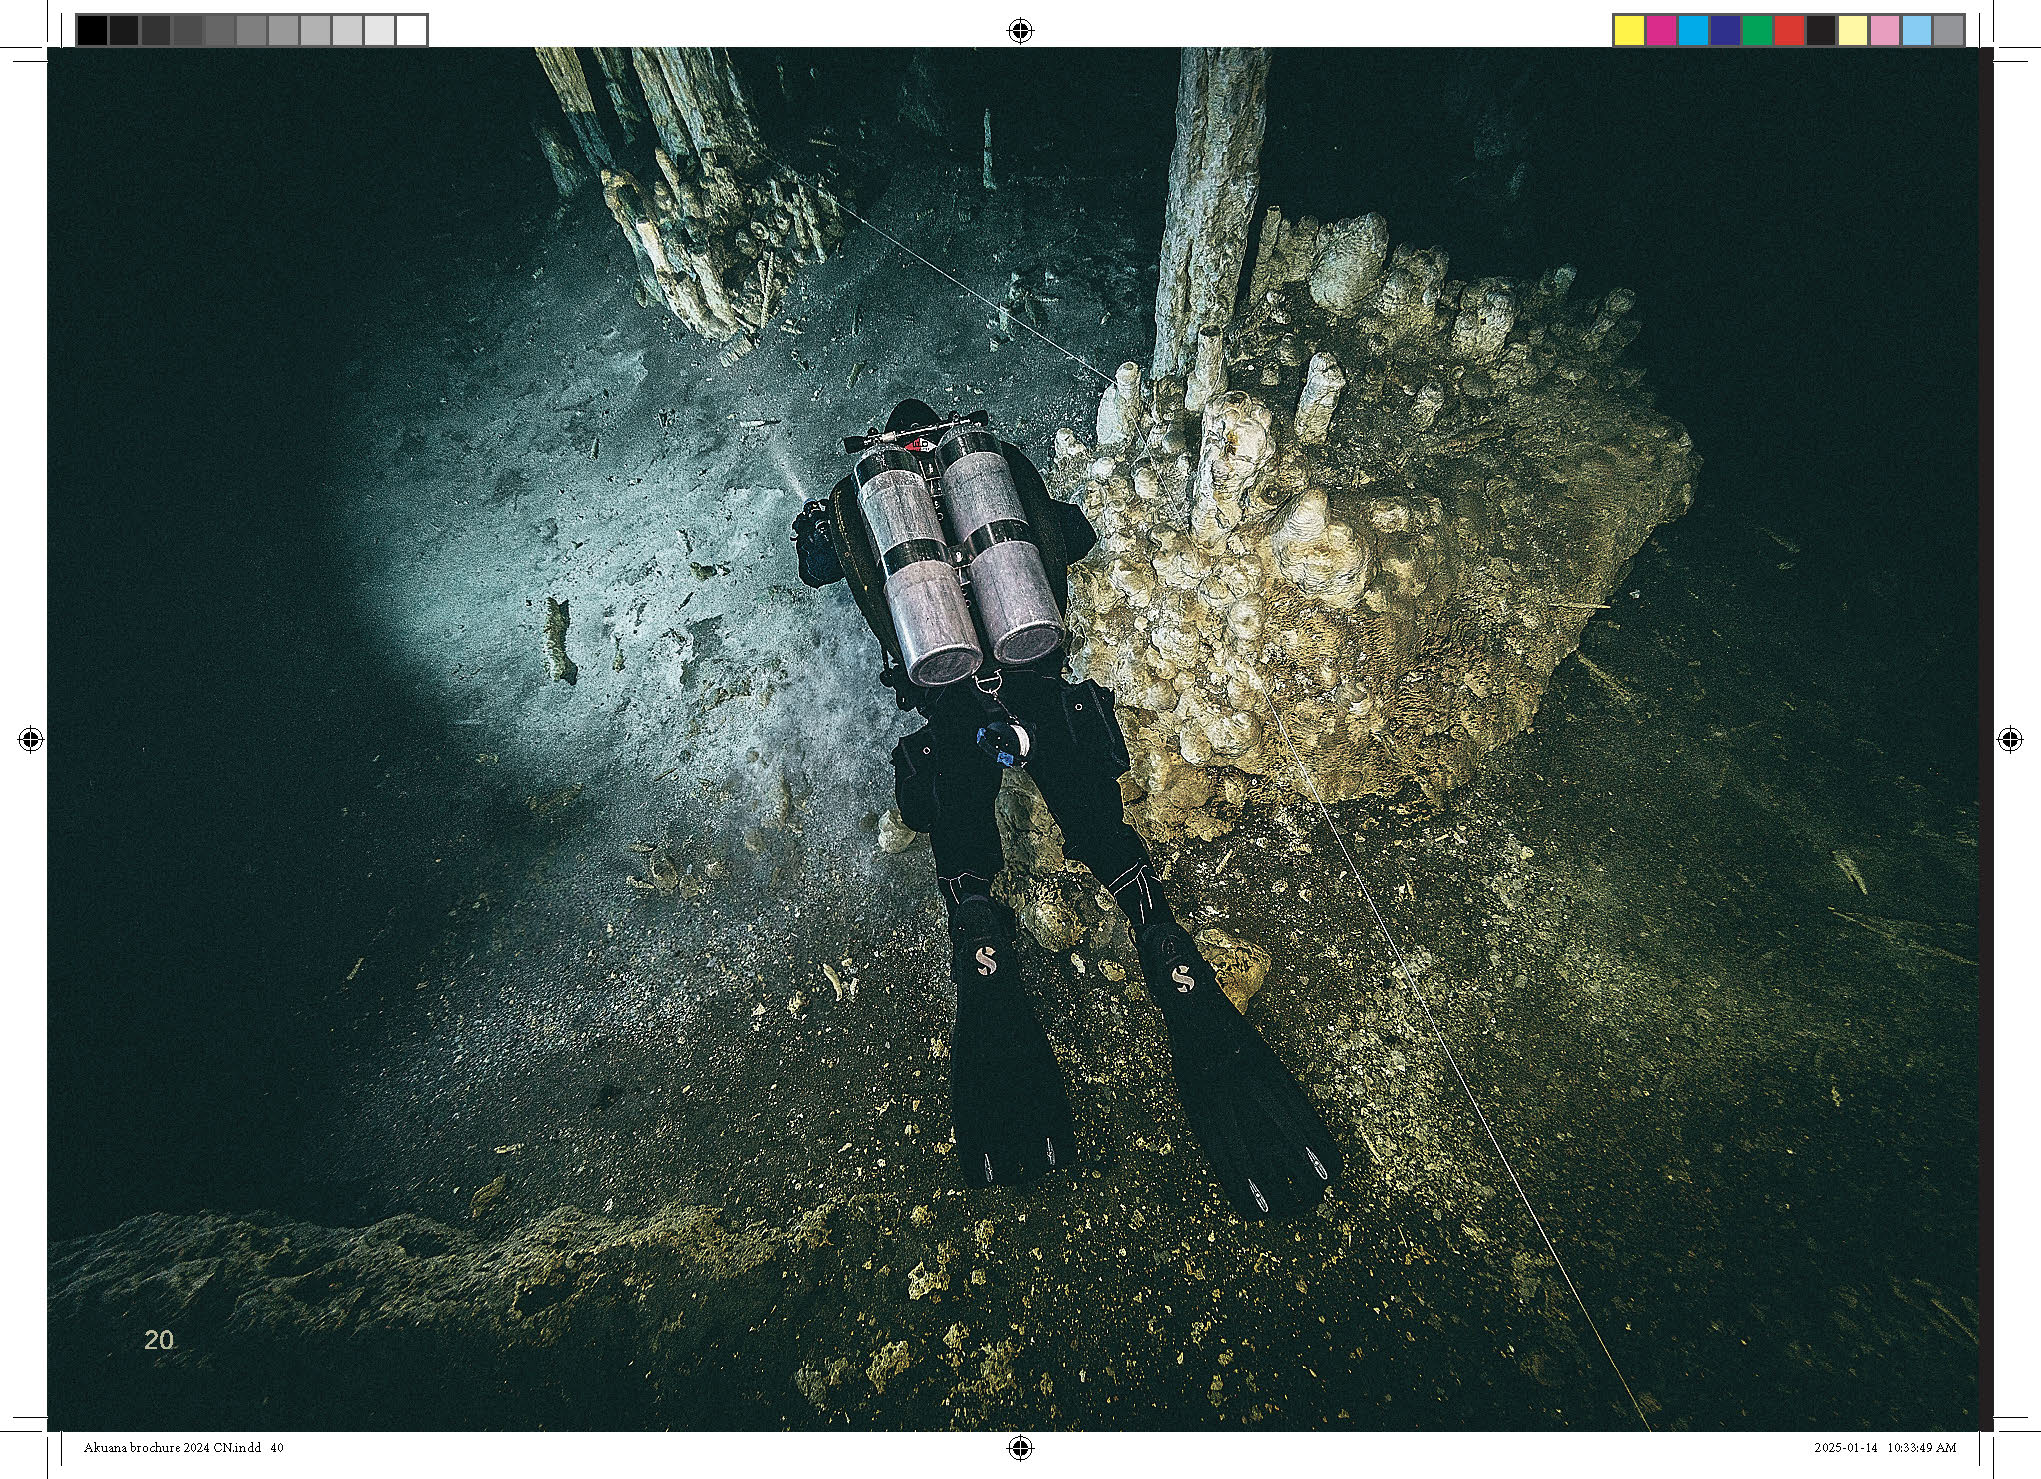Click the right side registration mark
This screenshot has width=2041, height=1479.
2009,740
